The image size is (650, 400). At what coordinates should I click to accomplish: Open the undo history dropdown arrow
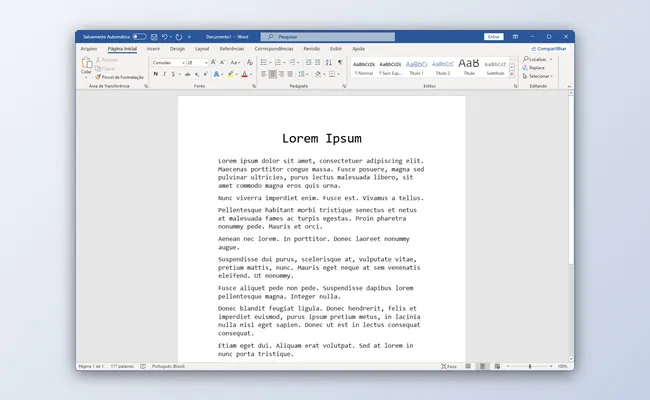pos(170,37)
